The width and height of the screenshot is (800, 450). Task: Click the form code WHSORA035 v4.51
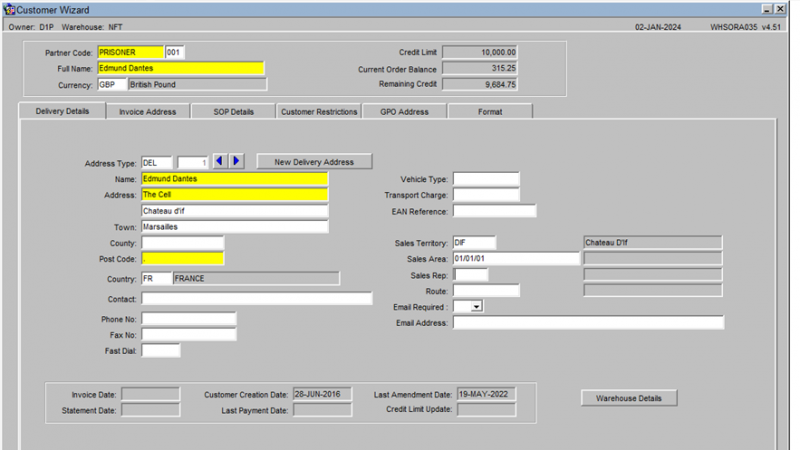click(745, 27)
